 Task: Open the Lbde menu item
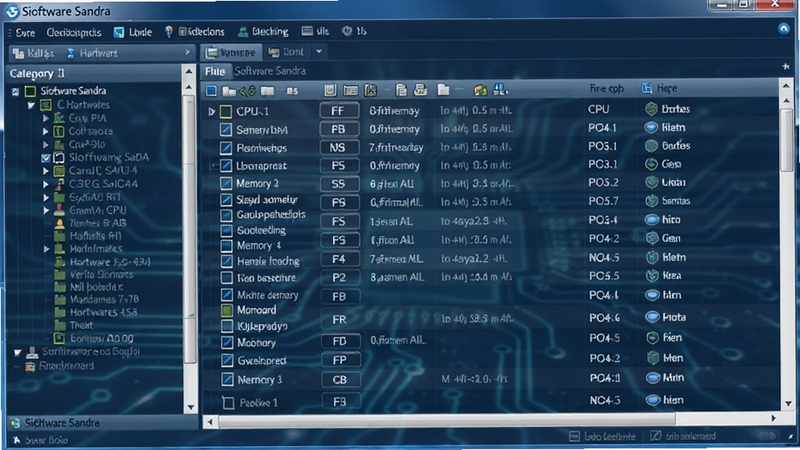pyautogui.click(x=133, y=32)
